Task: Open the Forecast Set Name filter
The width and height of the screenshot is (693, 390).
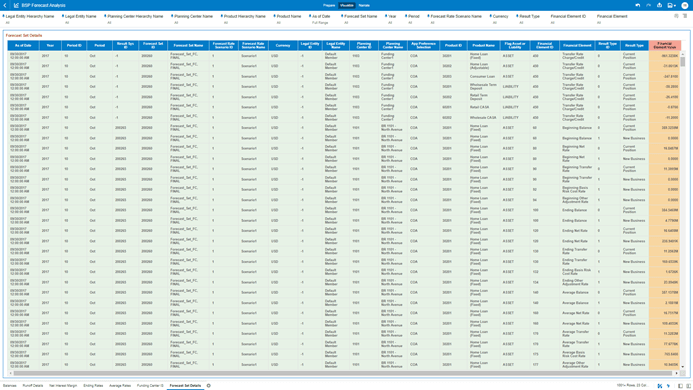Action: coord(359,19)
